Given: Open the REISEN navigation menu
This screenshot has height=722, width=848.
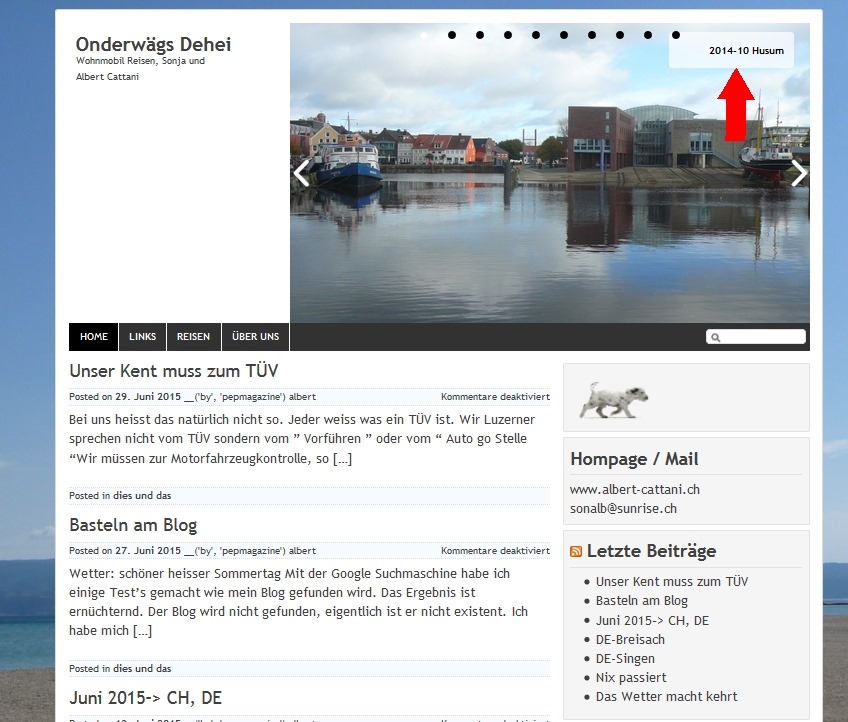Looking at the screenshot, I should click(x=193, y=337).
